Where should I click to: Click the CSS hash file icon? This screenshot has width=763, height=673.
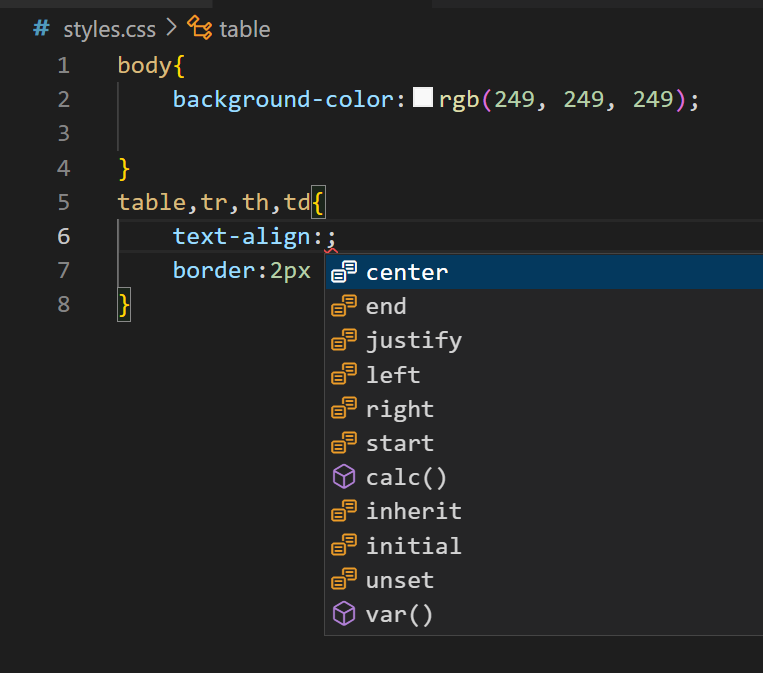(41, 29)
